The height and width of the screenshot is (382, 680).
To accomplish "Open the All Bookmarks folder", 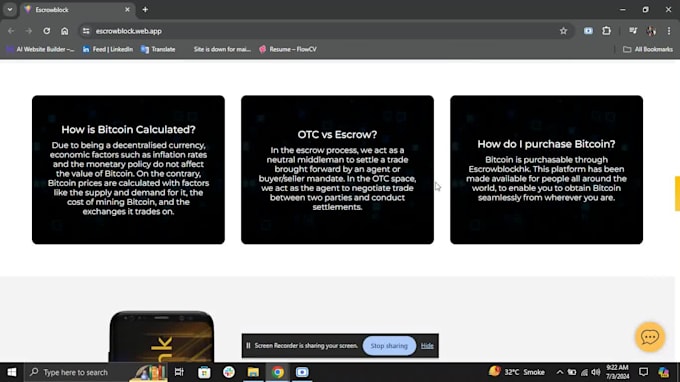I will [x=648, y=49].
